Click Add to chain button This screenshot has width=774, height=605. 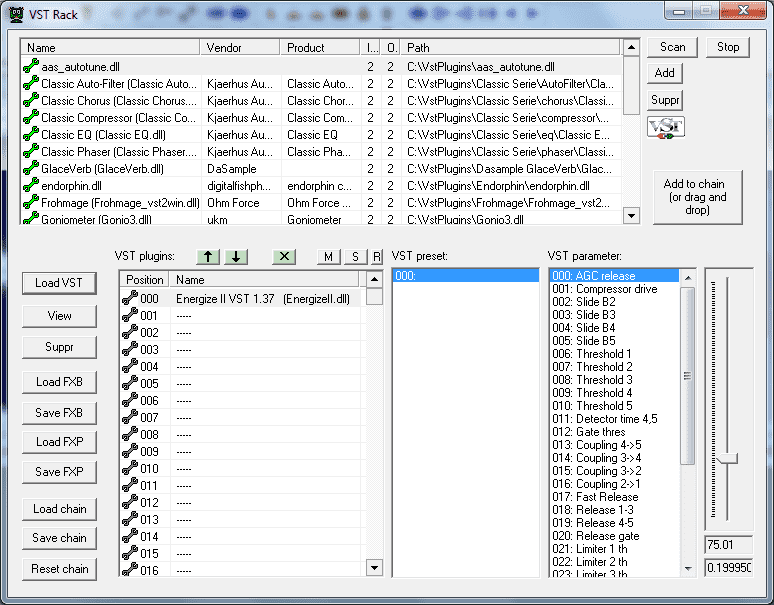pos(697,197)
